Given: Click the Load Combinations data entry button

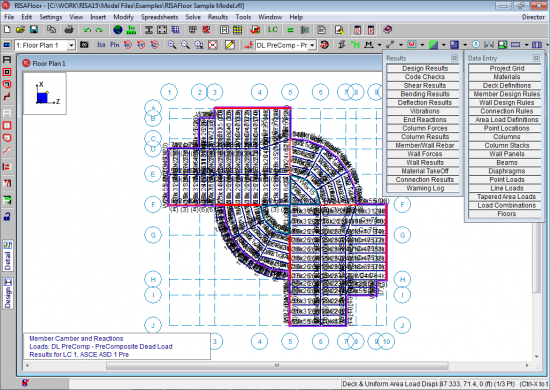Looking at the screenshot, I should (x=507, y=205).
